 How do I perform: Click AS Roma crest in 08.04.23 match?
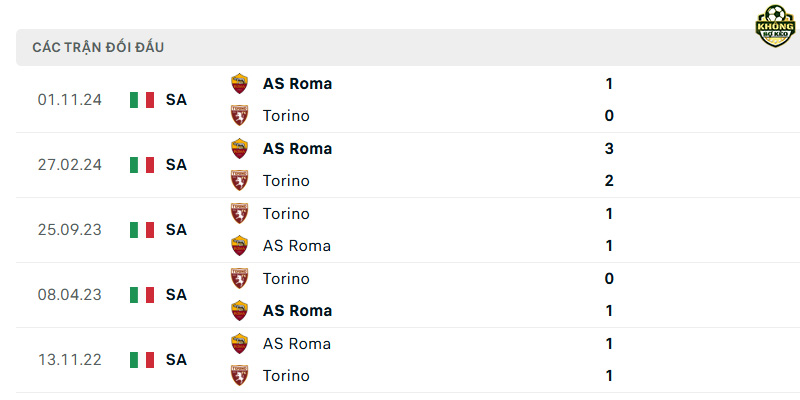coord(239,311)
